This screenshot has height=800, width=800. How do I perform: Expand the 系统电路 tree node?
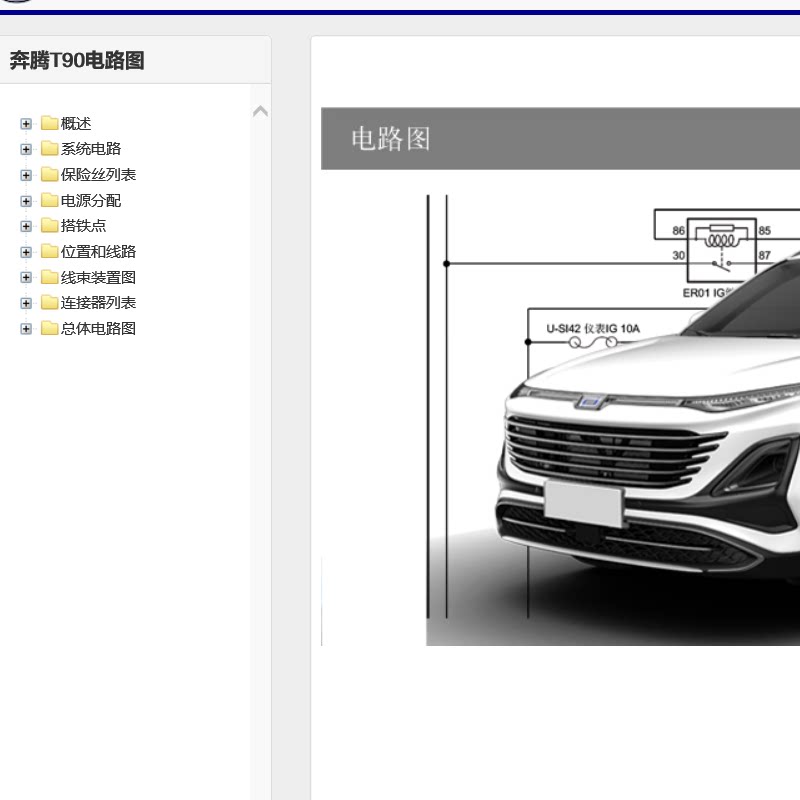pyautogui.click(x=26, y=149)
